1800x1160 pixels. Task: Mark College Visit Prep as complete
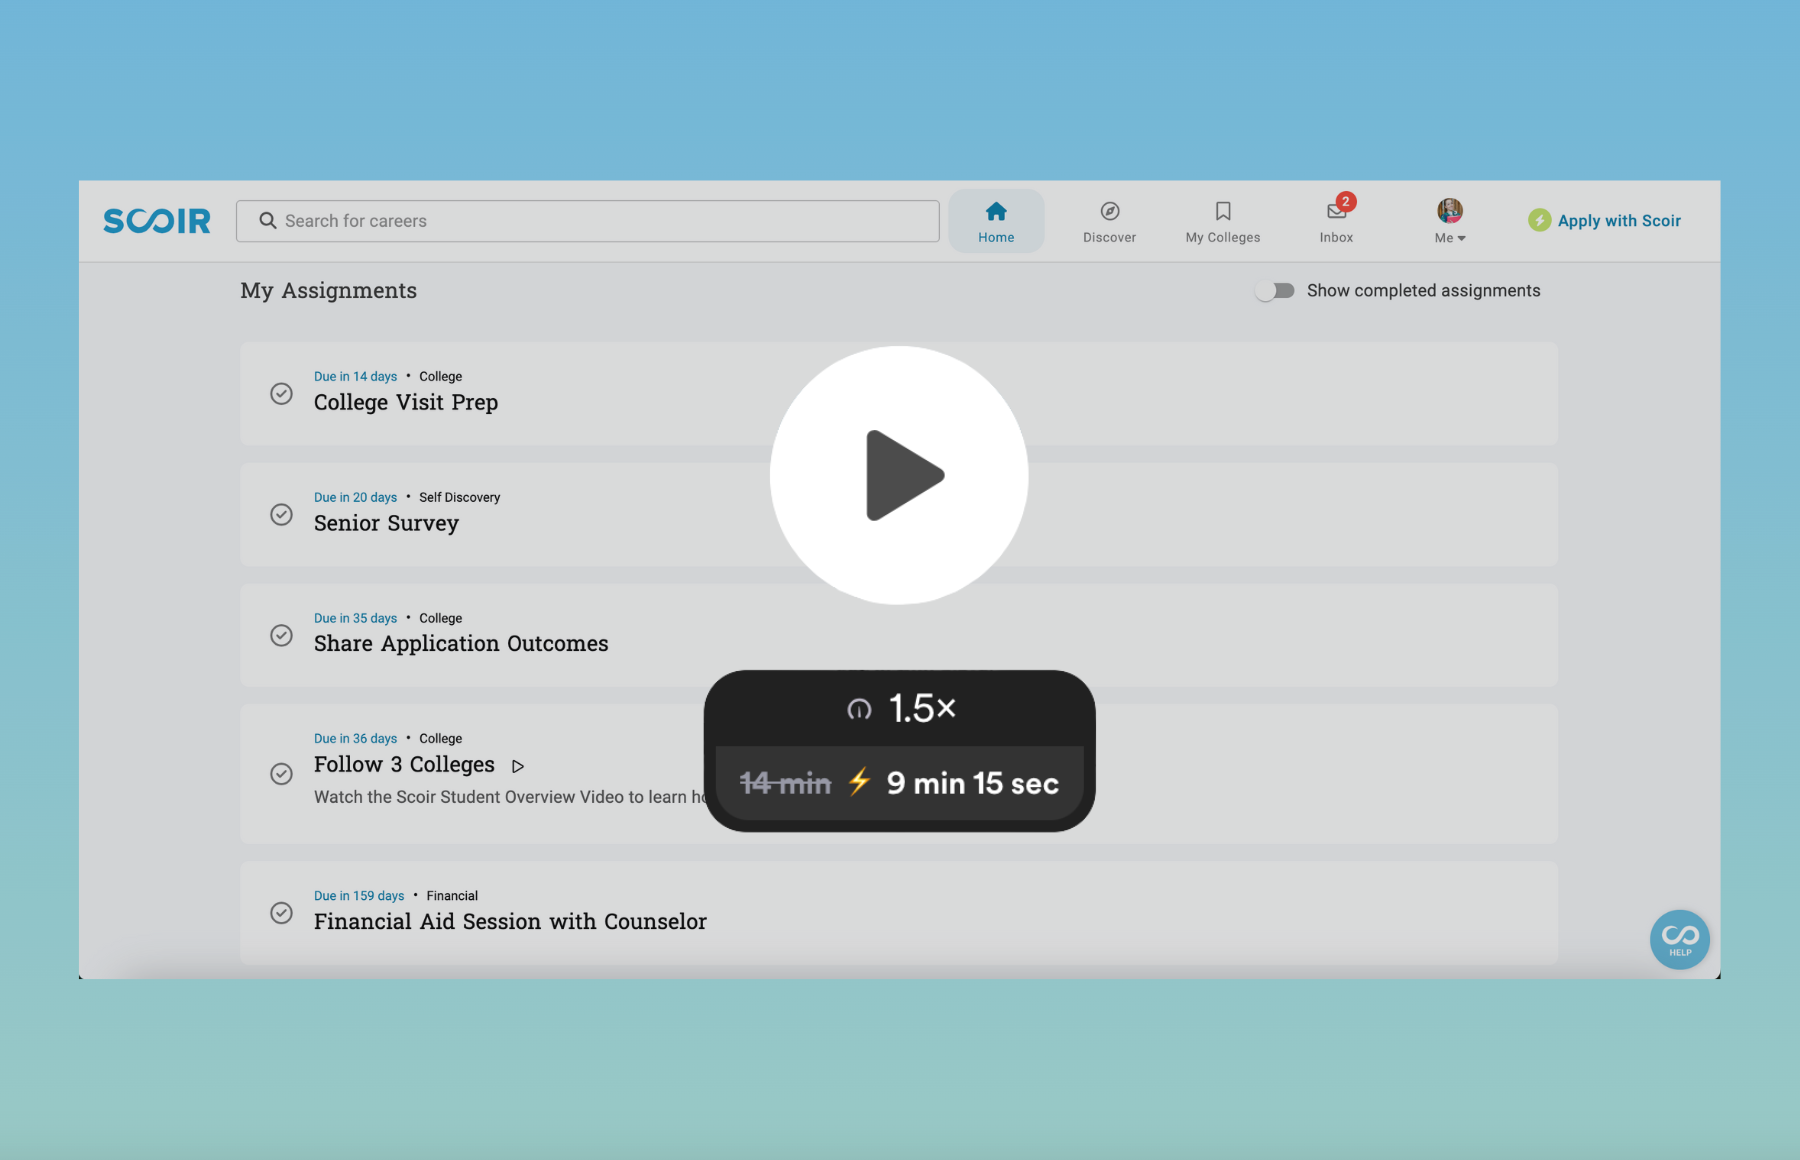coord(281,394)
